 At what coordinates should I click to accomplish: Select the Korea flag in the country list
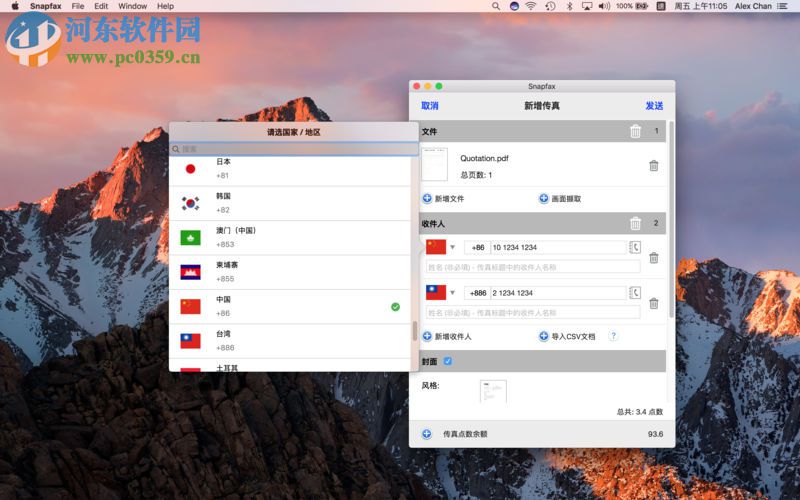click(x=190, y=203)
